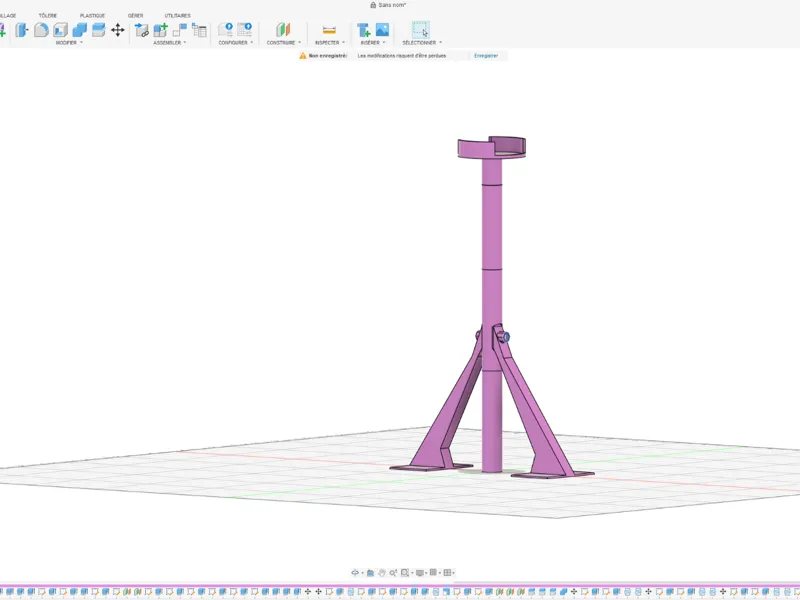Viewport: 800px width, 600px height.
Task: Click the first Configurer icon
Action: pos(226,30)
